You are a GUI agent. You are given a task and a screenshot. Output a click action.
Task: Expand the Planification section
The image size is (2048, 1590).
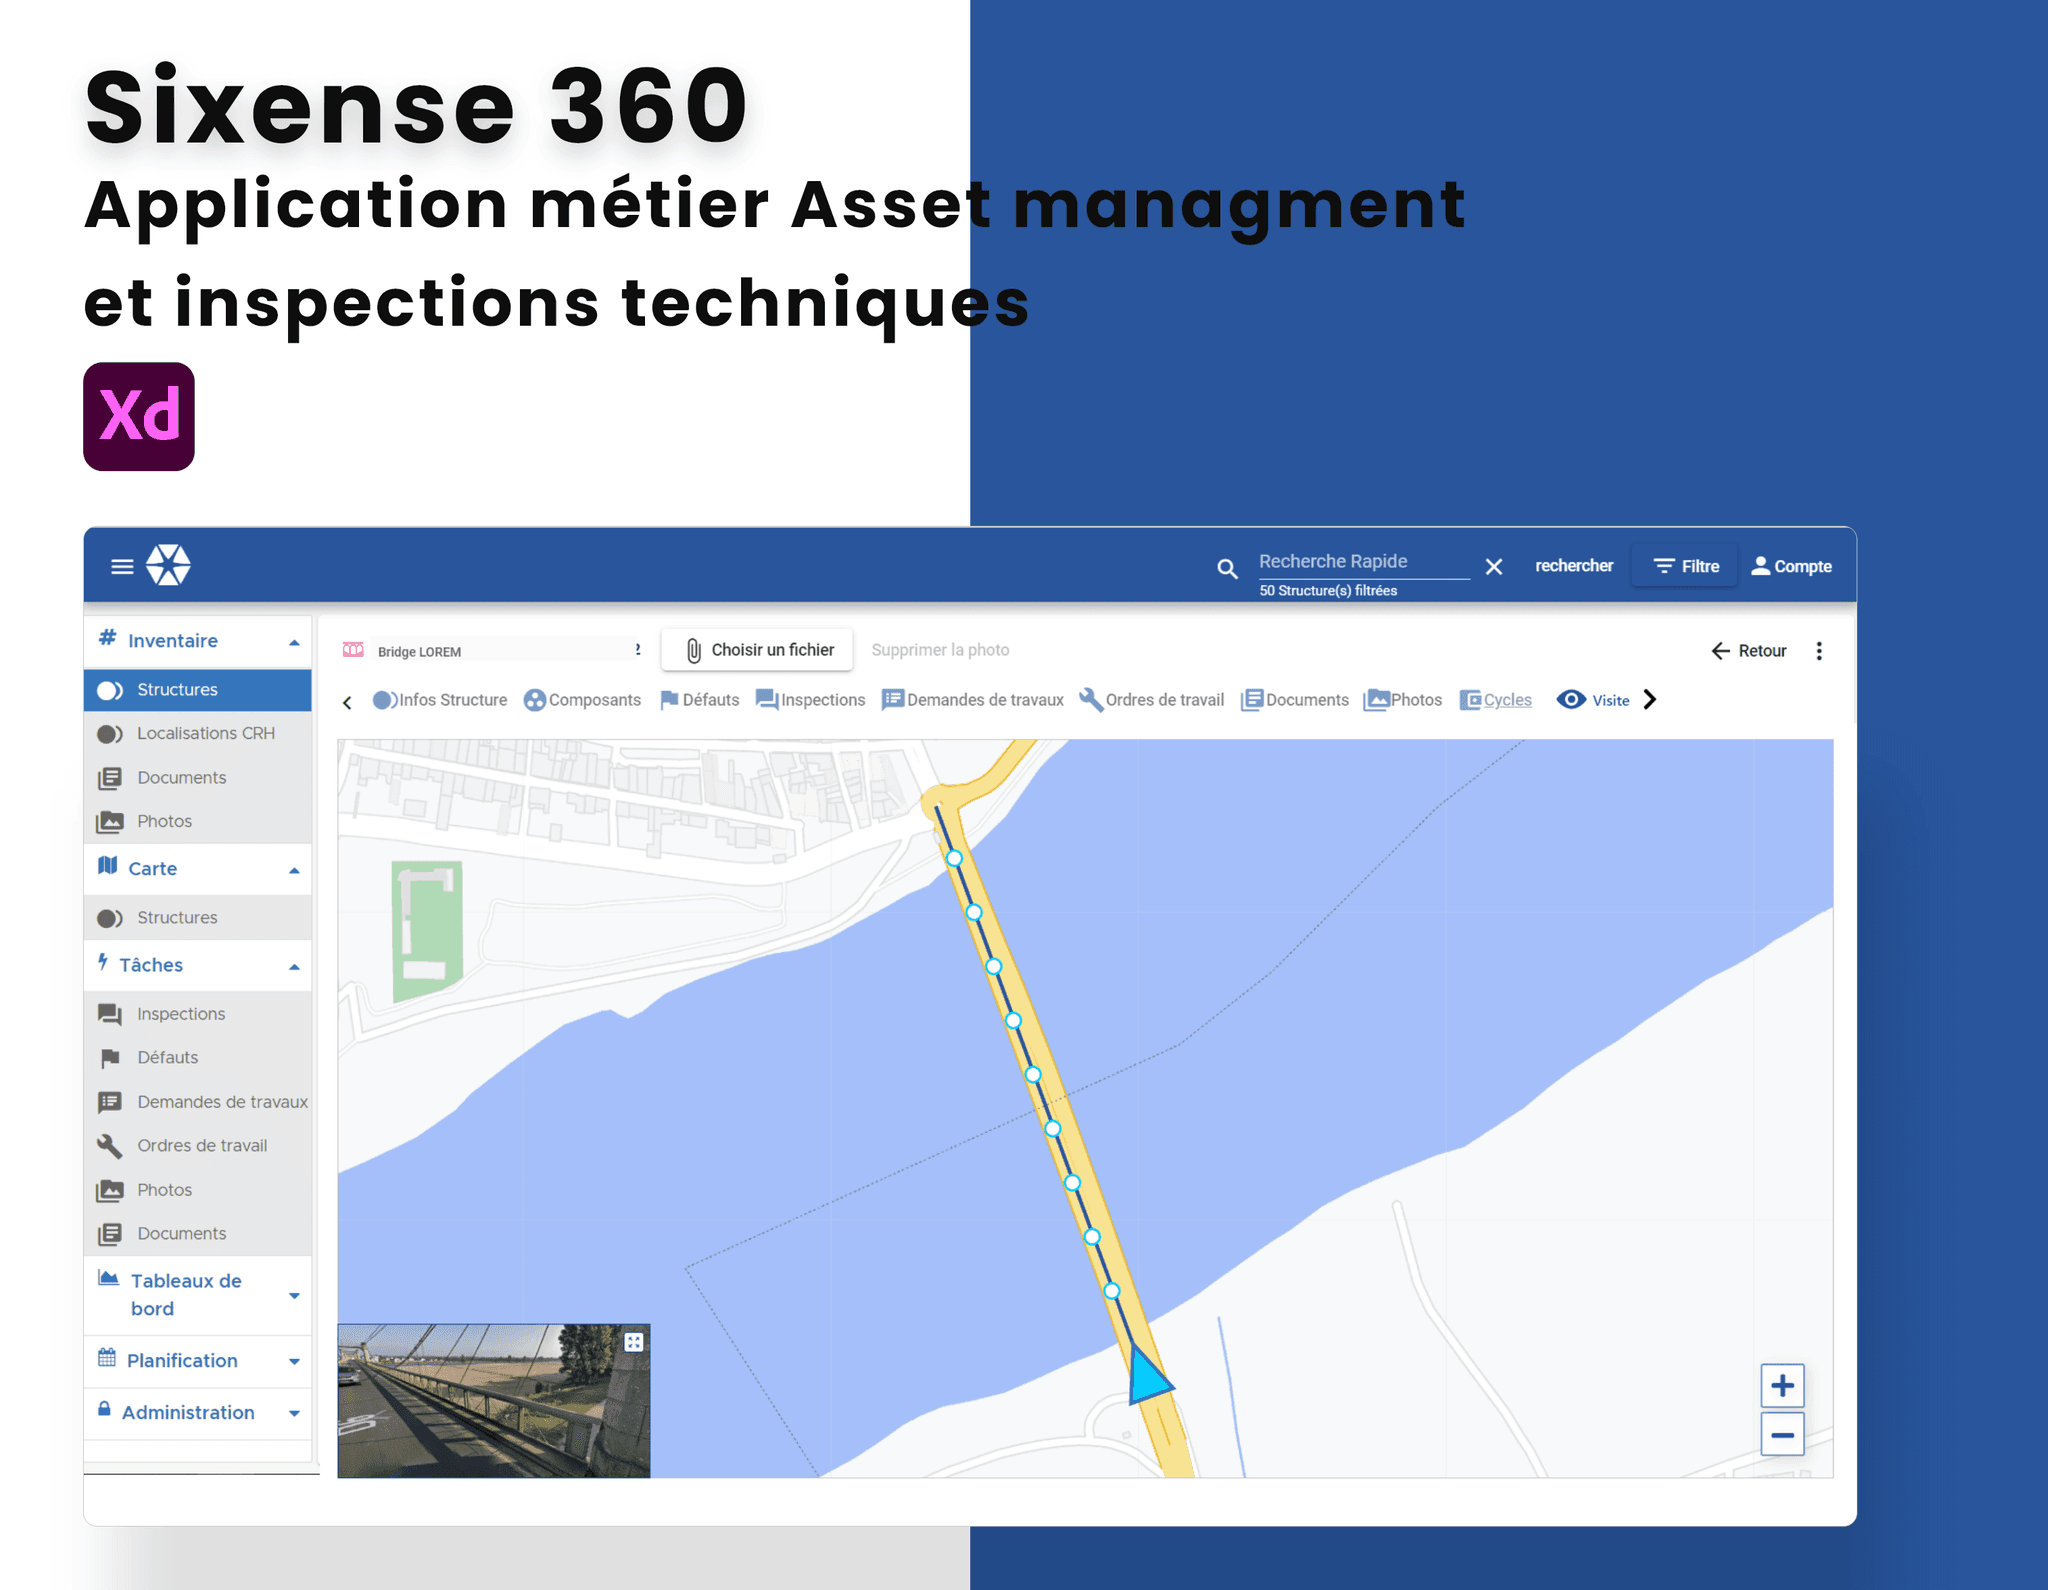coord(198,1361)
